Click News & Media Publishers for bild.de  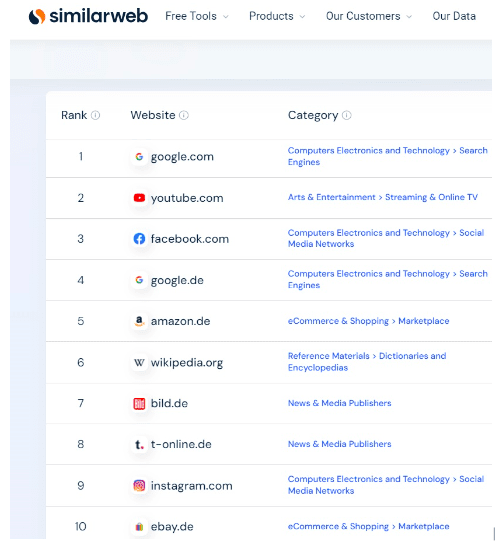(x=339, y=403)
